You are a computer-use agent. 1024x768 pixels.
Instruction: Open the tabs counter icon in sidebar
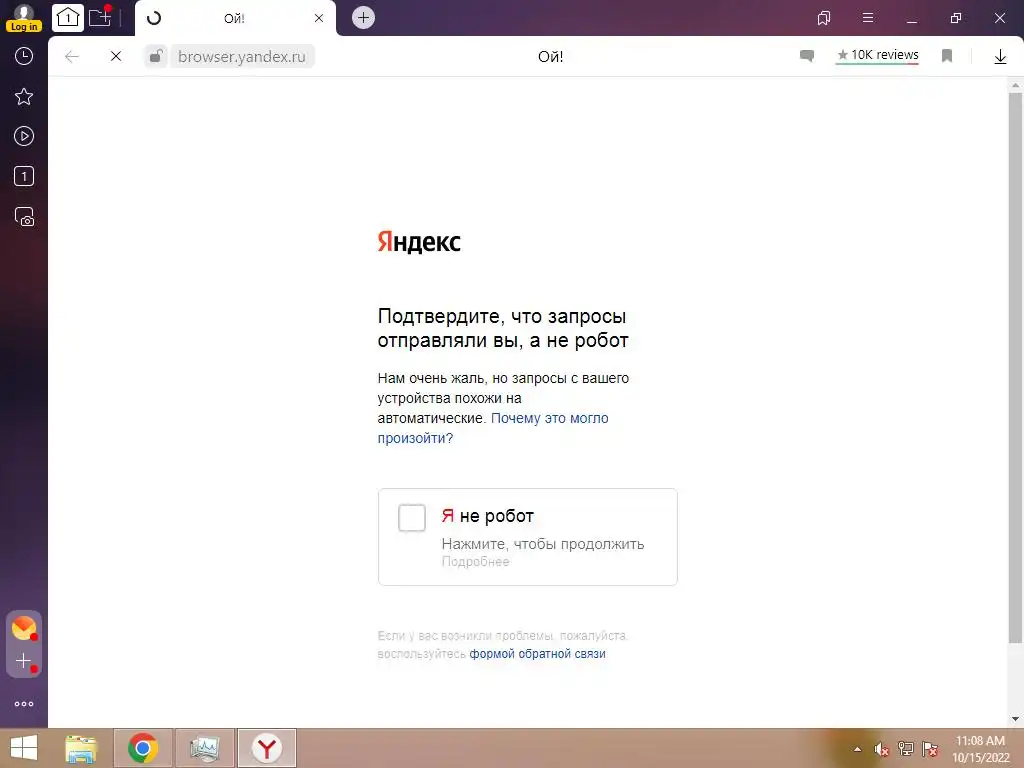click(x=24, y=176)
